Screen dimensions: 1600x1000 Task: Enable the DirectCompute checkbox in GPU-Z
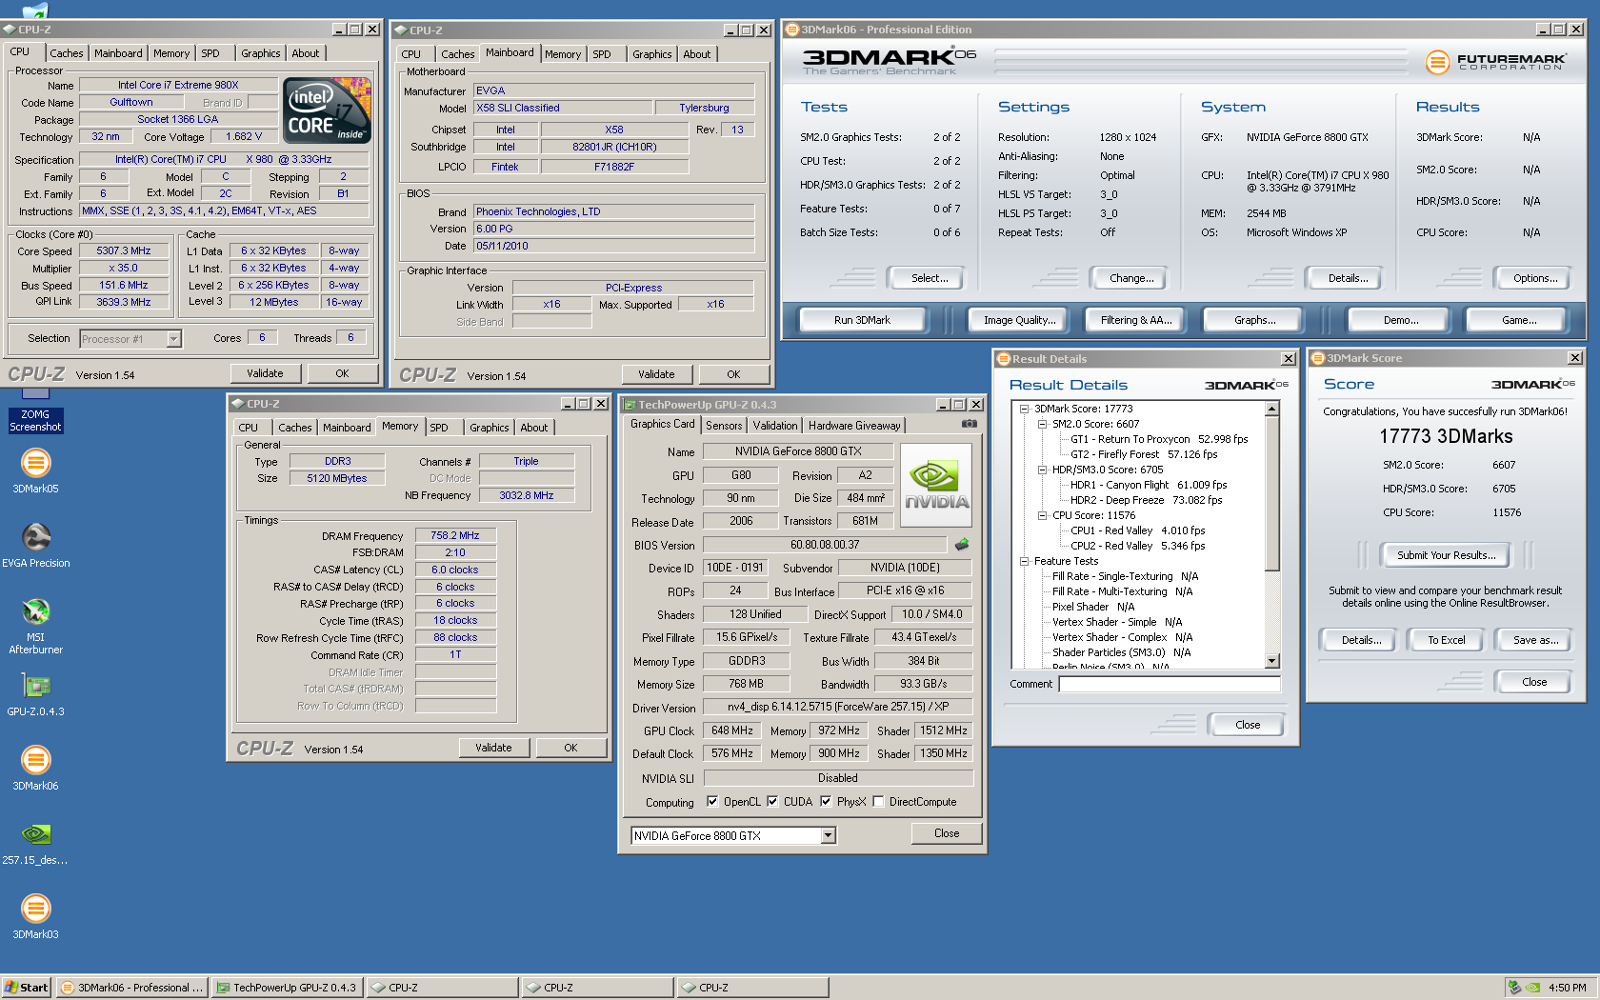tap(878, 801)
